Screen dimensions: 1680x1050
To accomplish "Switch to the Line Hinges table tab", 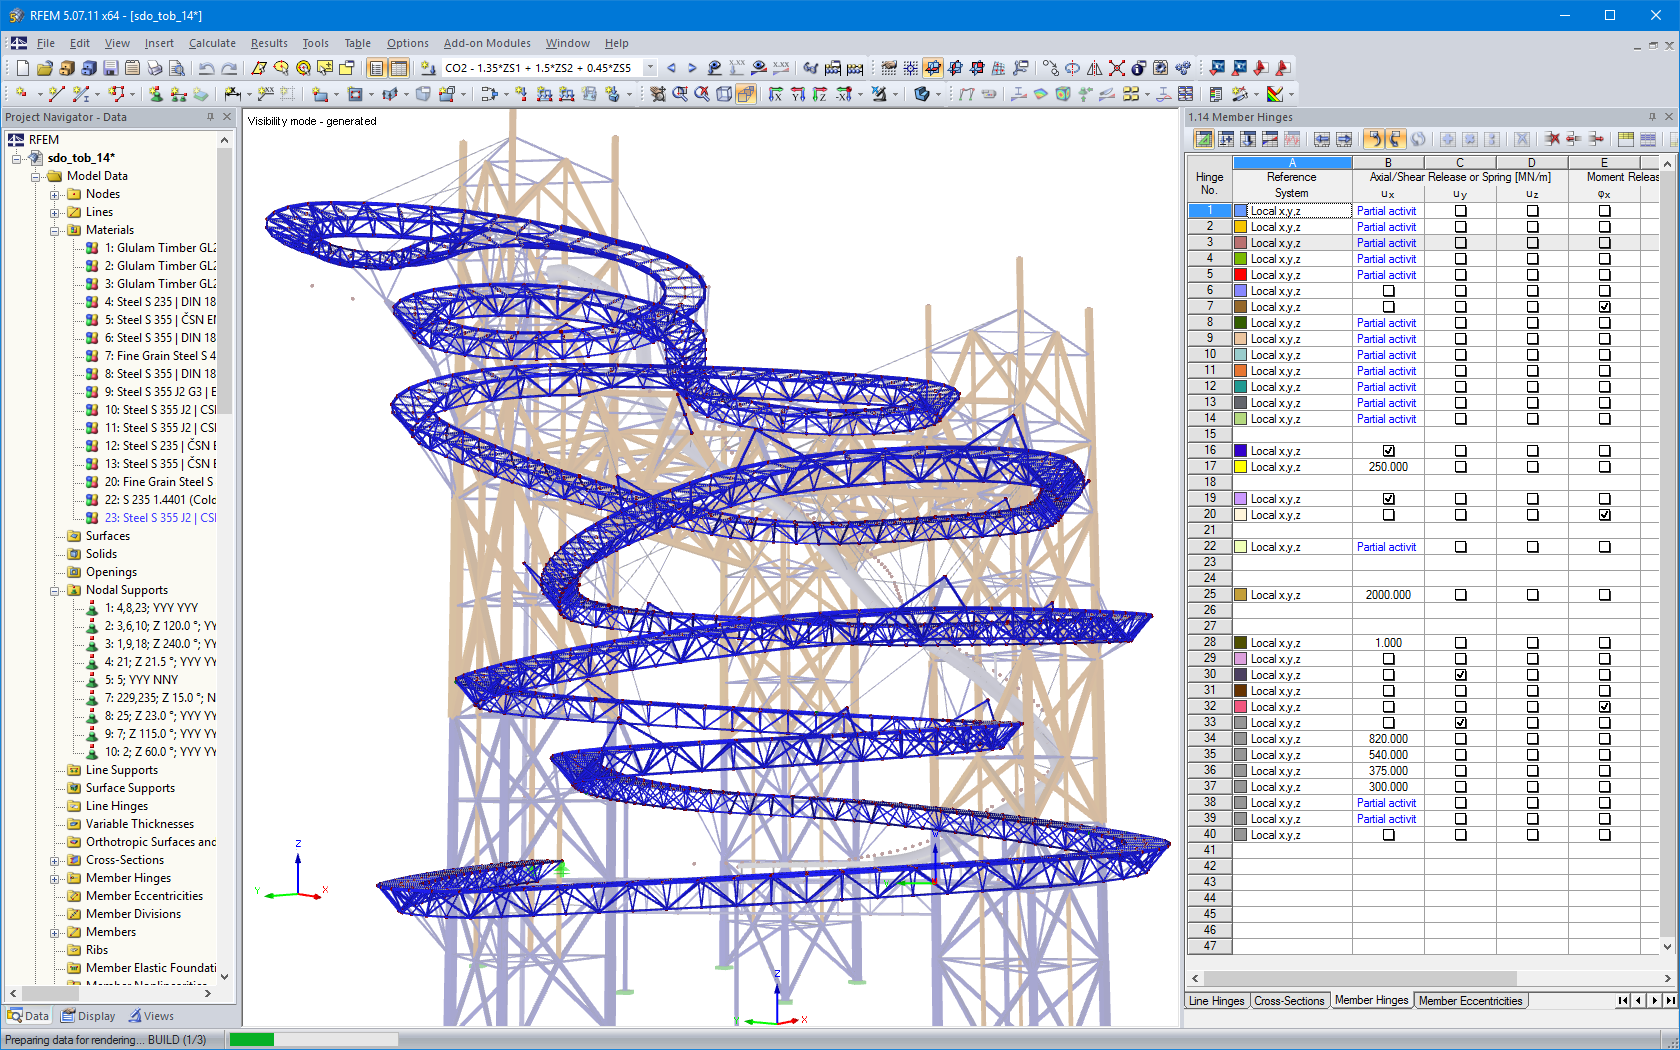I will (x=1217, y=1001).
